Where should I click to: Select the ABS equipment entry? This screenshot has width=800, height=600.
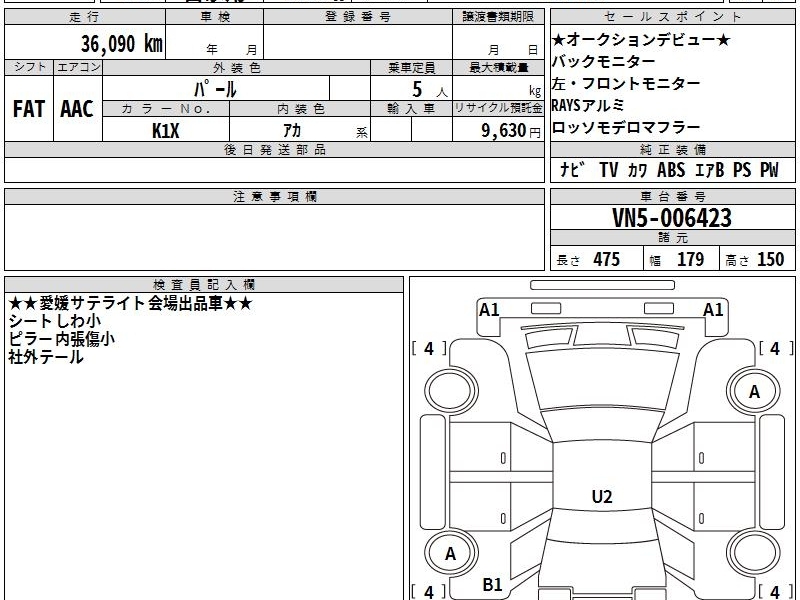[671, 169]
